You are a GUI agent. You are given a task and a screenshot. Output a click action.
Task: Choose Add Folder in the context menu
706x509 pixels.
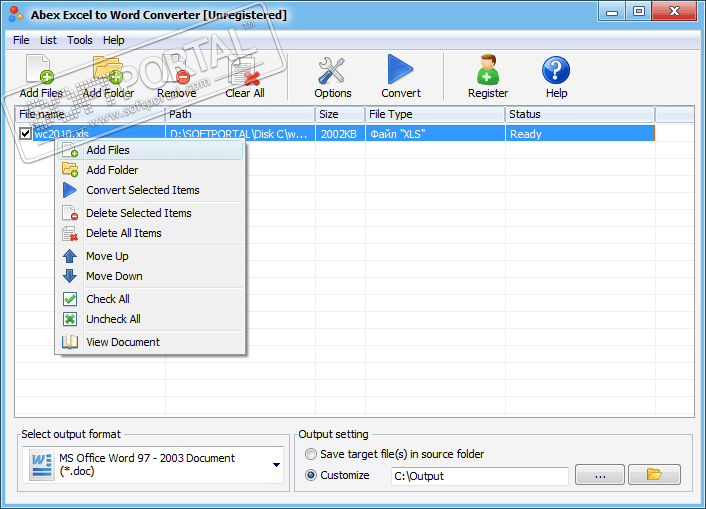coord(150,170)
